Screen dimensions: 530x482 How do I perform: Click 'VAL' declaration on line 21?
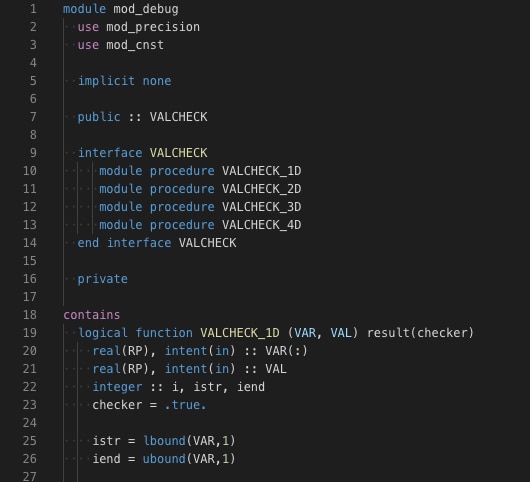click(x=276, y=369)
